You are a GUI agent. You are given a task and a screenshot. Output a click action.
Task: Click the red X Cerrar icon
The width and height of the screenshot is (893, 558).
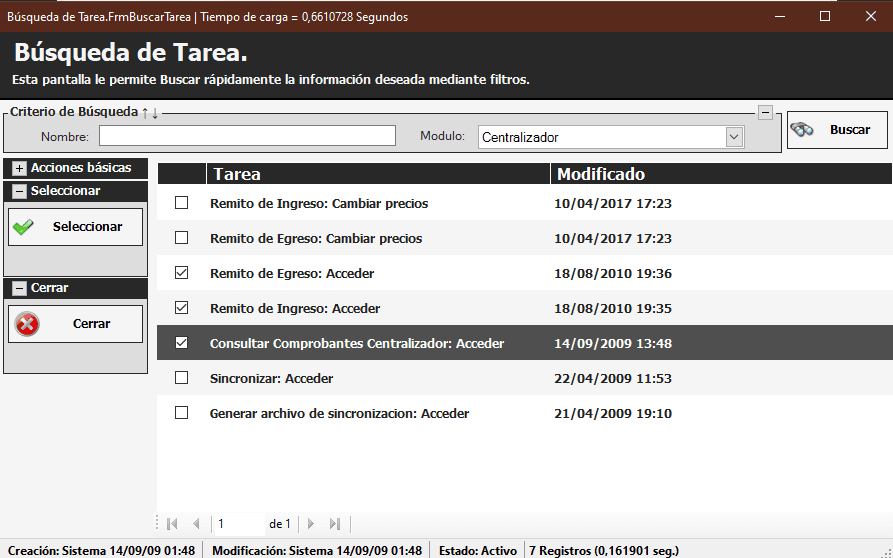[27, 324]
